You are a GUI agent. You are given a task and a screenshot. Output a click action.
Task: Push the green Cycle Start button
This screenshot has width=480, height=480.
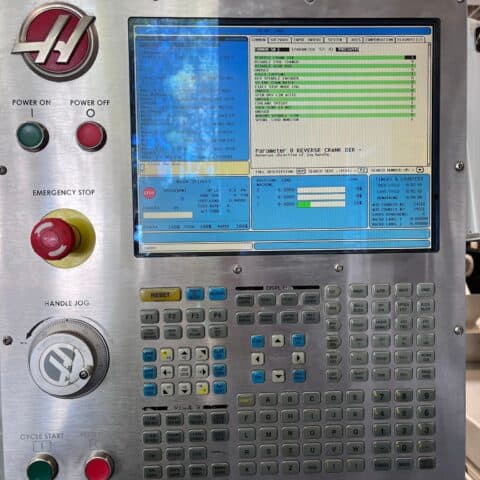click(x=42, y=467)
